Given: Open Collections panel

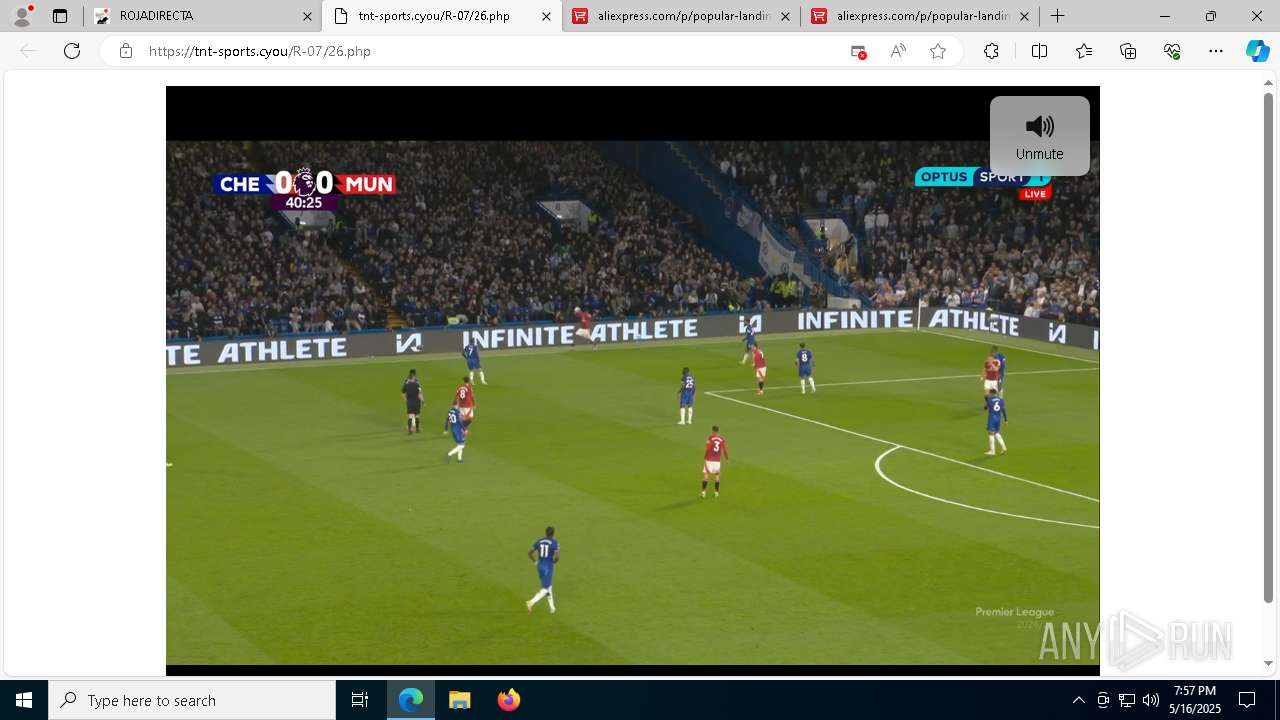Looking at the screenshot, I should 1128,51.
